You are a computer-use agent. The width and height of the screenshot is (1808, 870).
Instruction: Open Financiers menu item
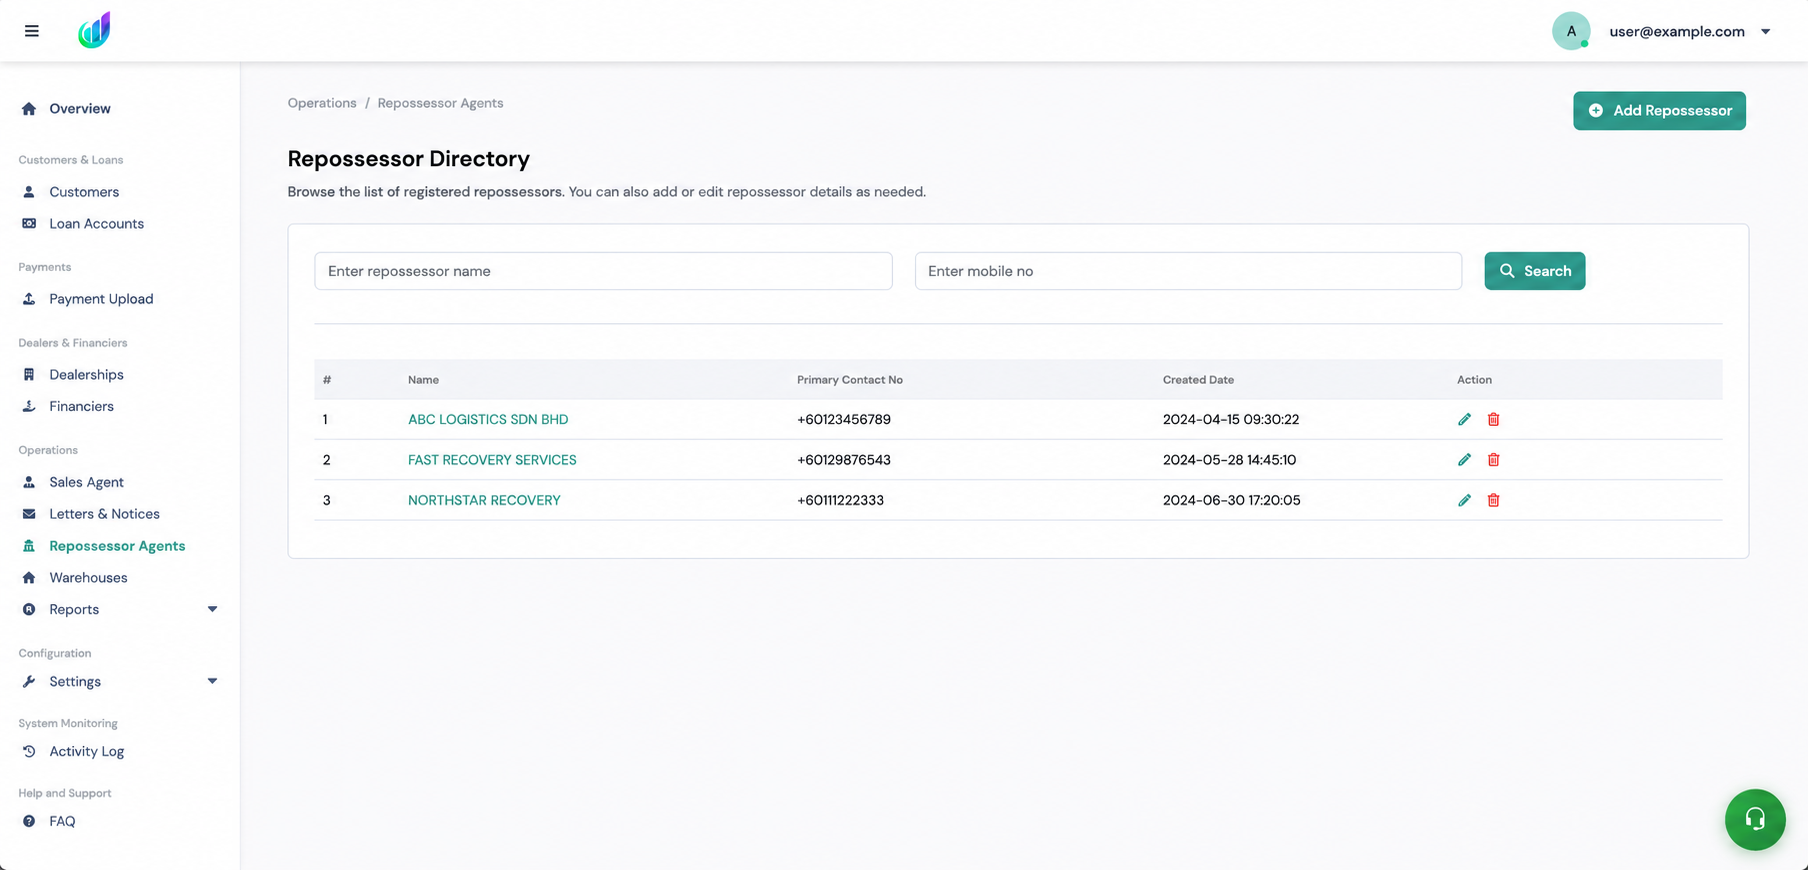81,407
